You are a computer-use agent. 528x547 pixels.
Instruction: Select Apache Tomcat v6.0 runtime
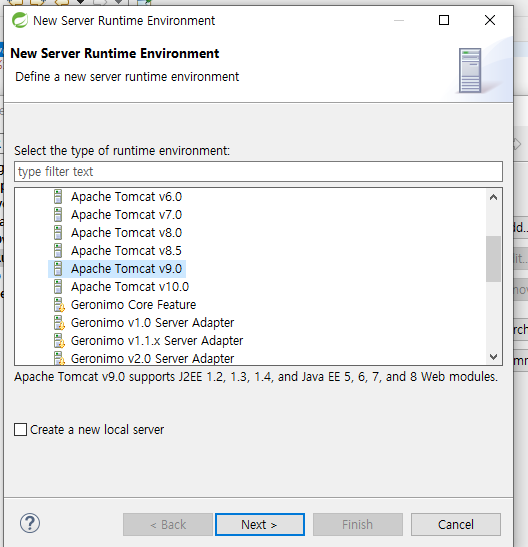(x=126, y=197)
